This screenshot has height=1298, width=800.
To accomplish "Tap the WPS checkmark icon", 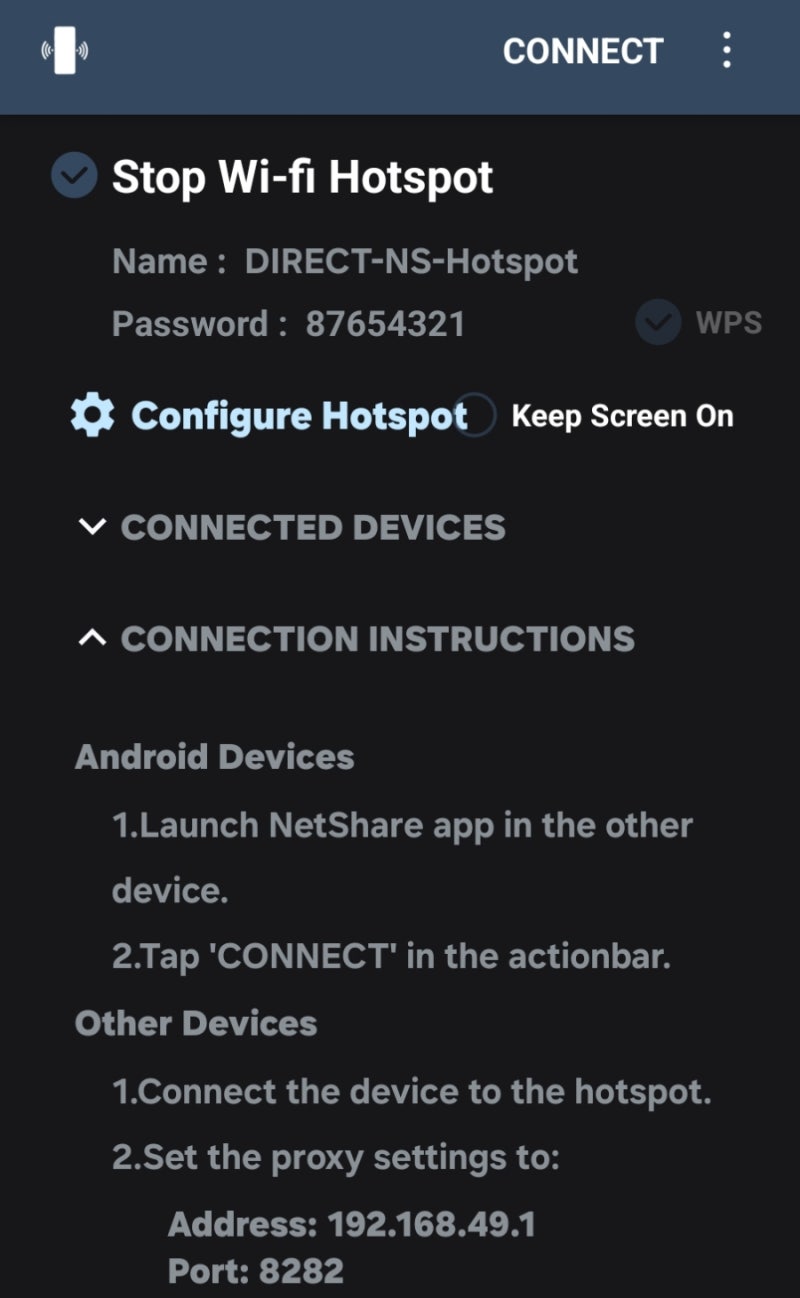I will pyautogui.click(x=658, y=323).
